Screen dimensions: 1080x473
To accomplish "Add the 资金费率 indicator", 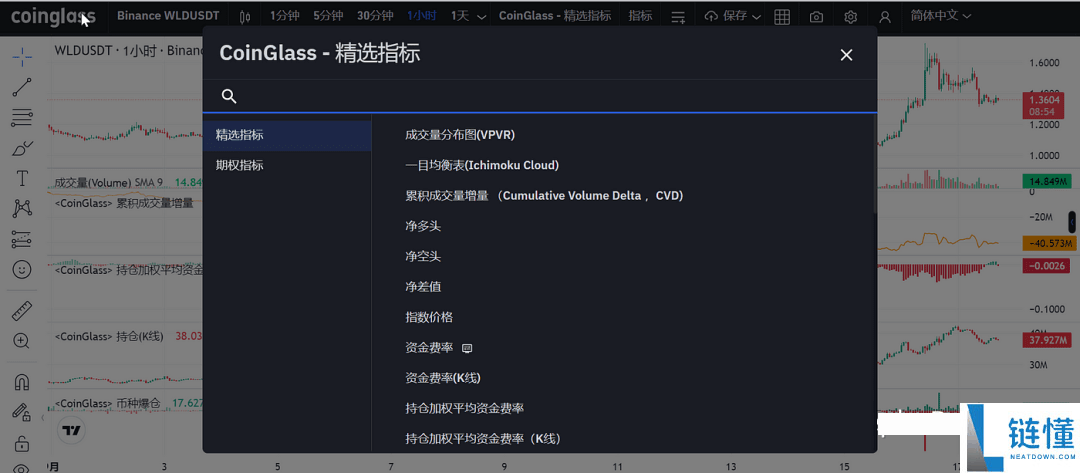I will point(429,348).
